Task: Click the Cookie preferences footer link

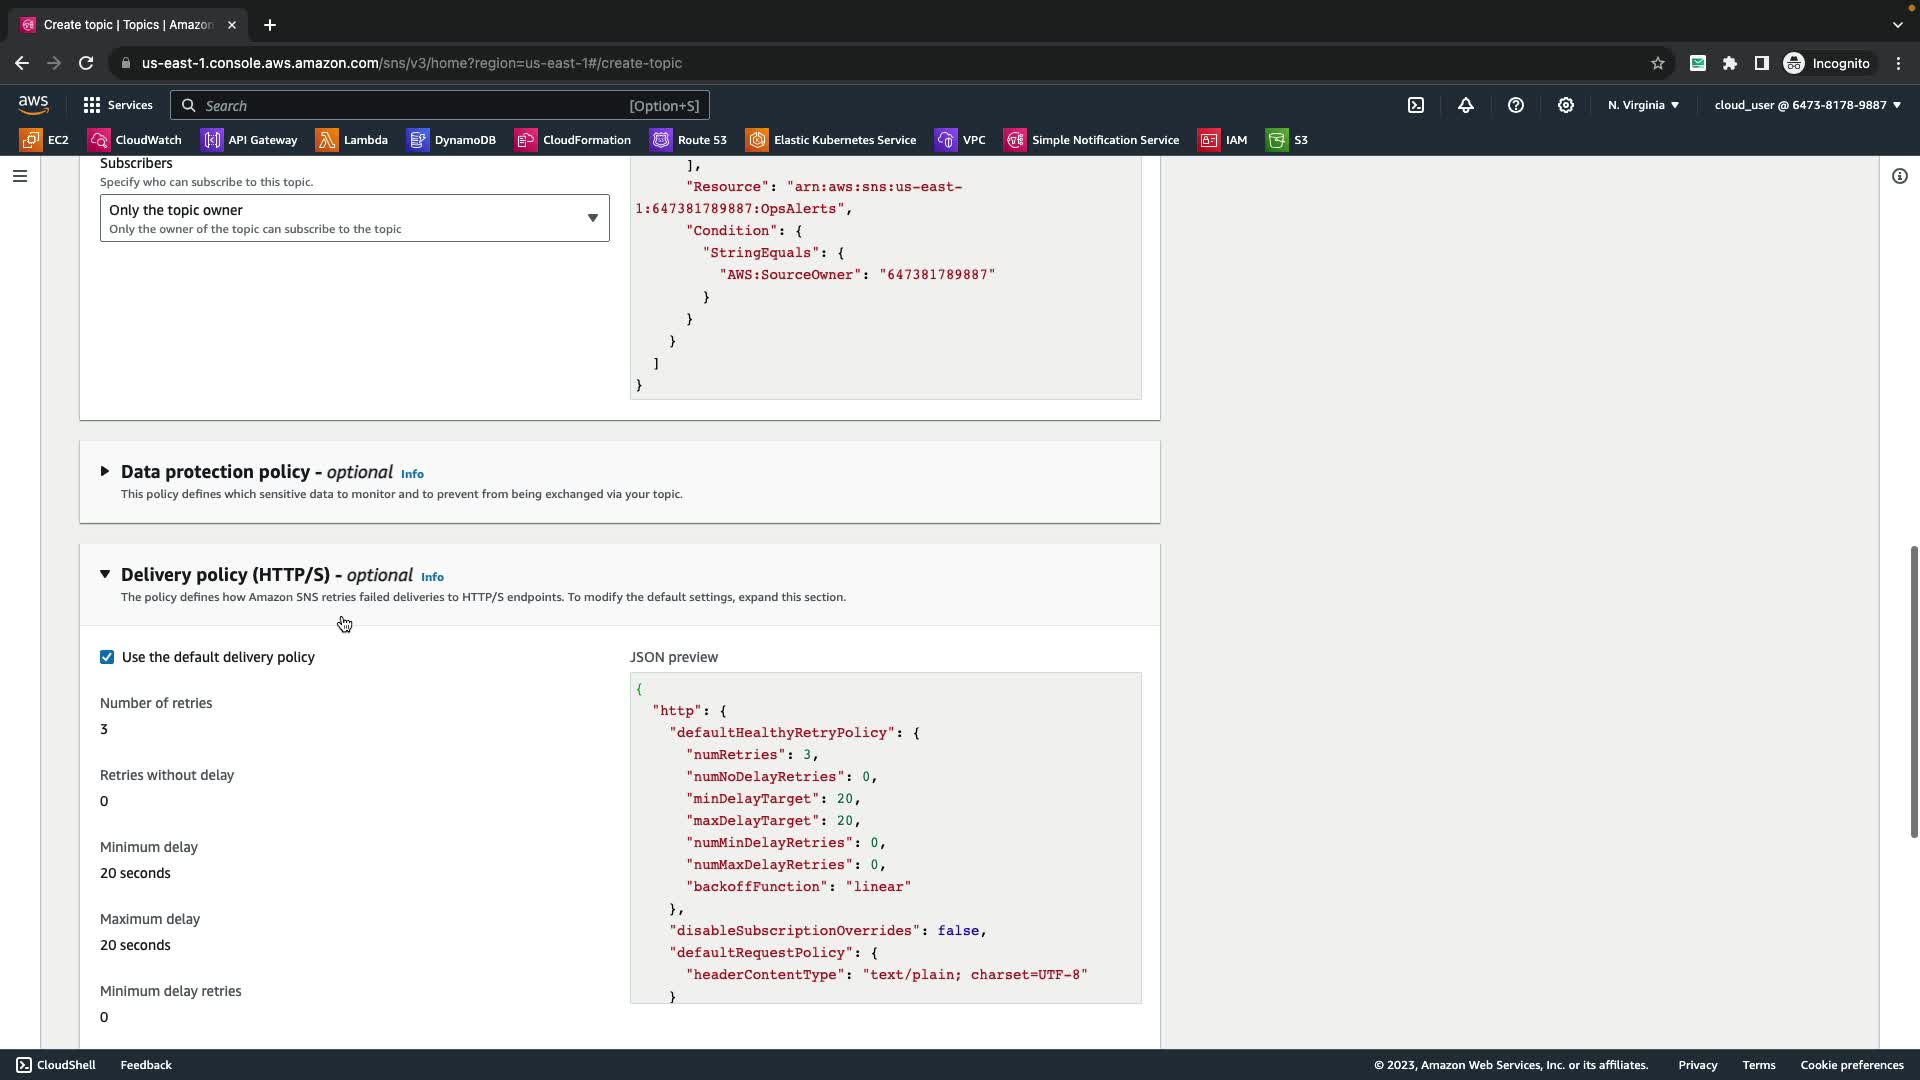Action: [x=1851, y=1065]
